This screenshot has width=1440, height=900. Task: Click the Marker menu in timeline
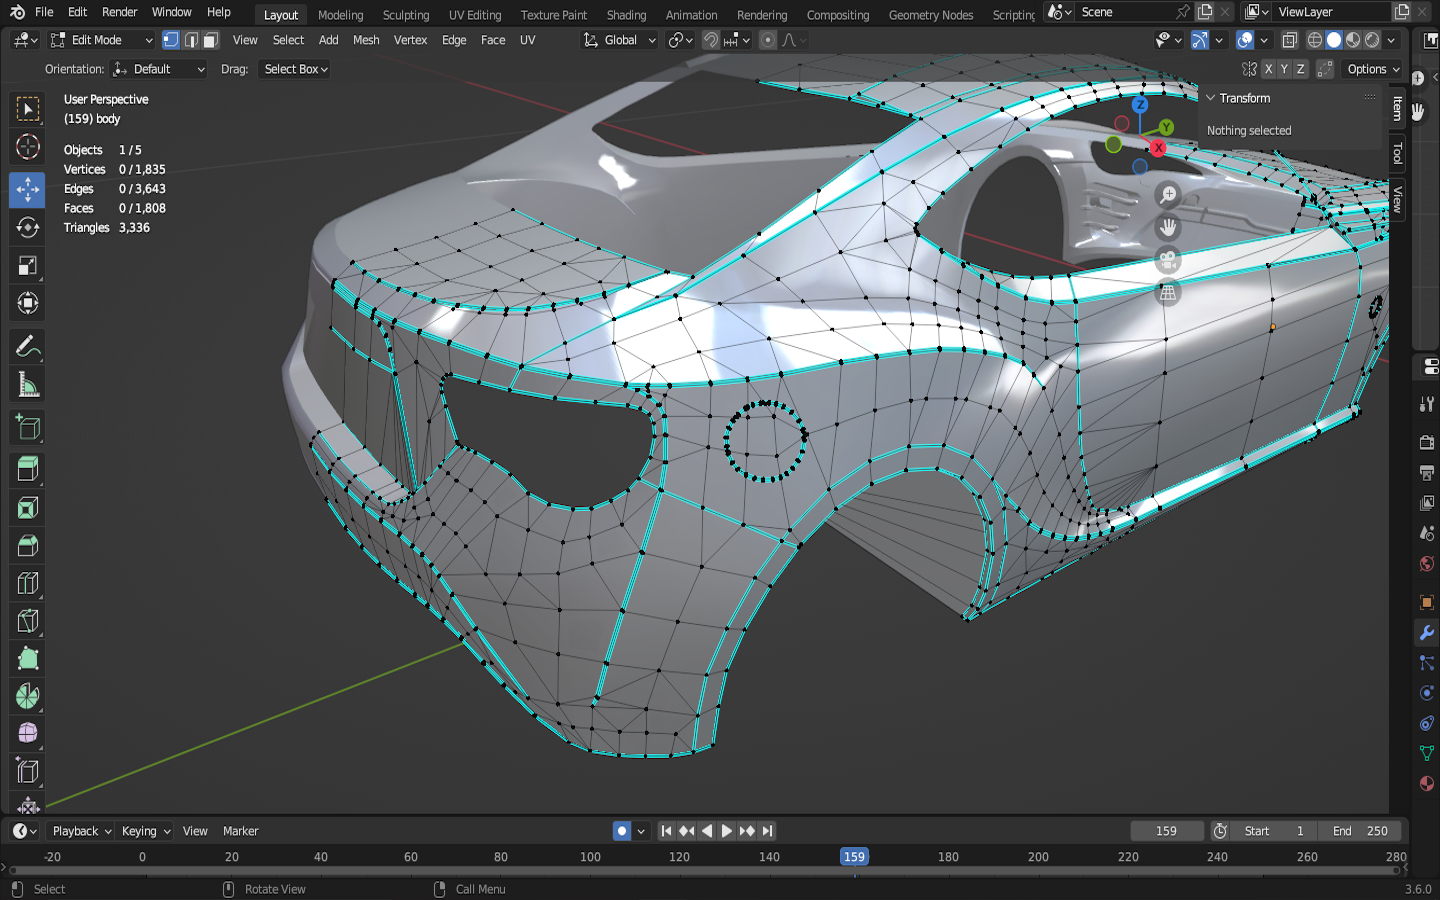tap(240, 831)
